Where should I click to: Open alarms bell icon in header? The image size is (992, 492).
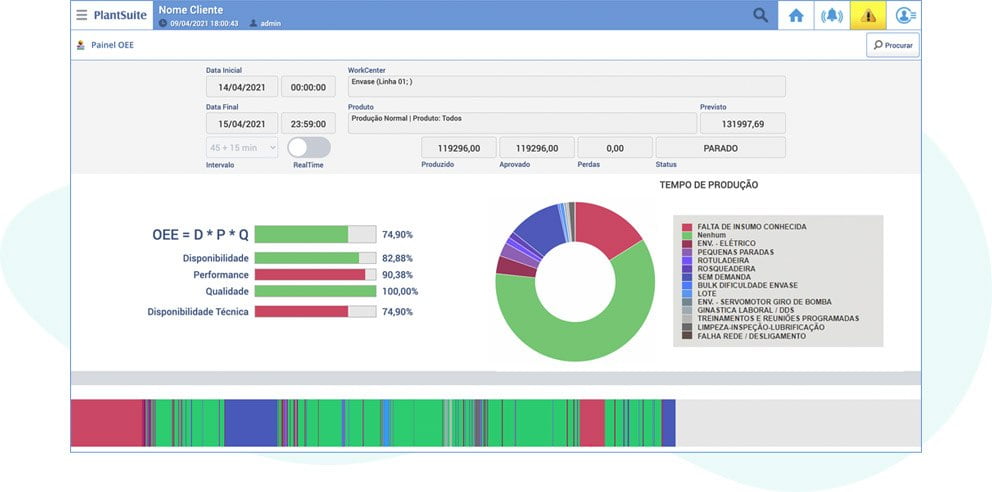[x=832, y=15]
